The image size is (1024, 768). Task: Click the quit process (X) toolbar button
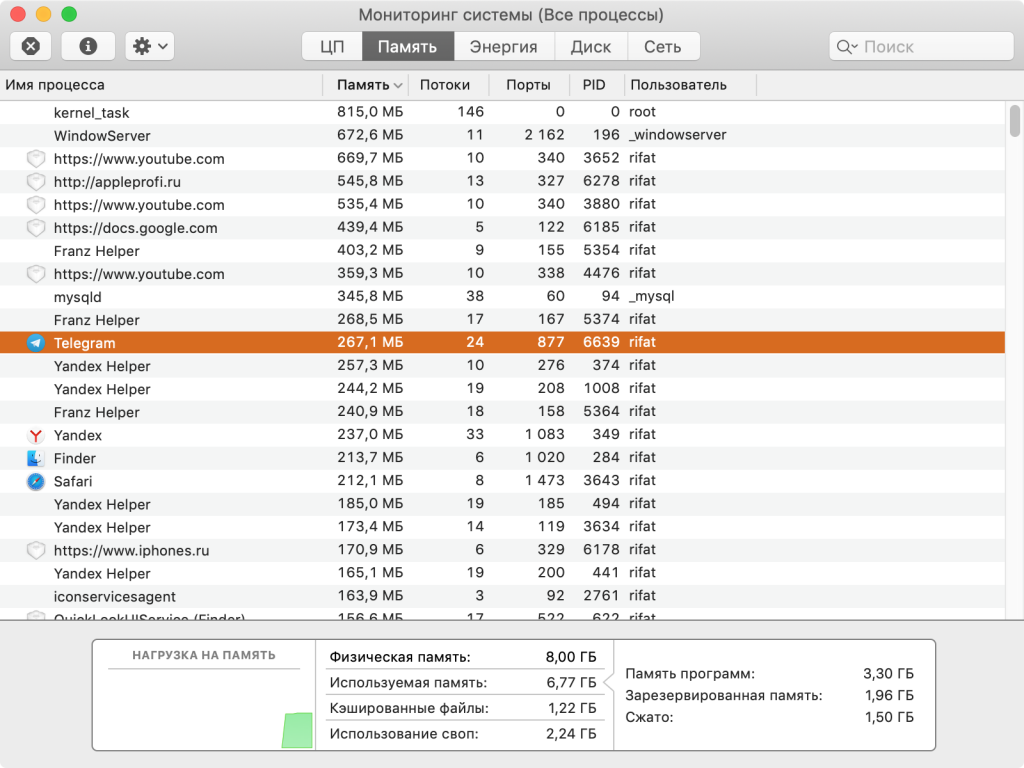31,46
